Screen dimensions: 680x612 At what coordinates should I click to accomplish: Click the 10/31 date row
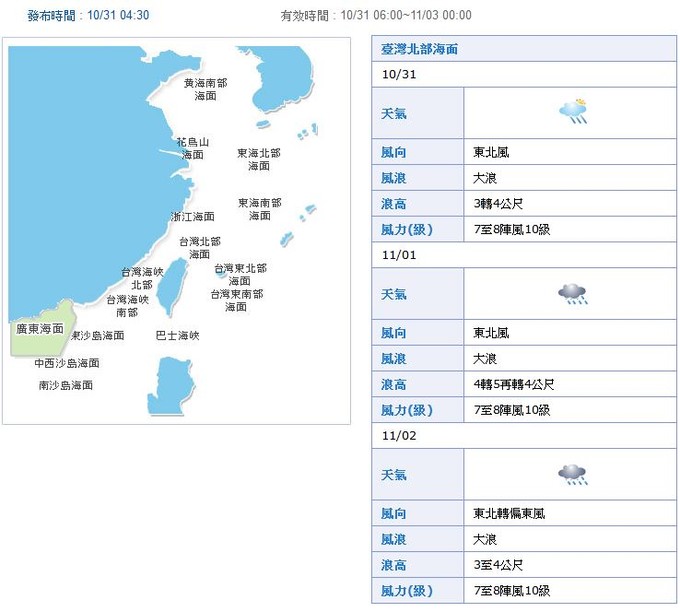tap(524, 75)
